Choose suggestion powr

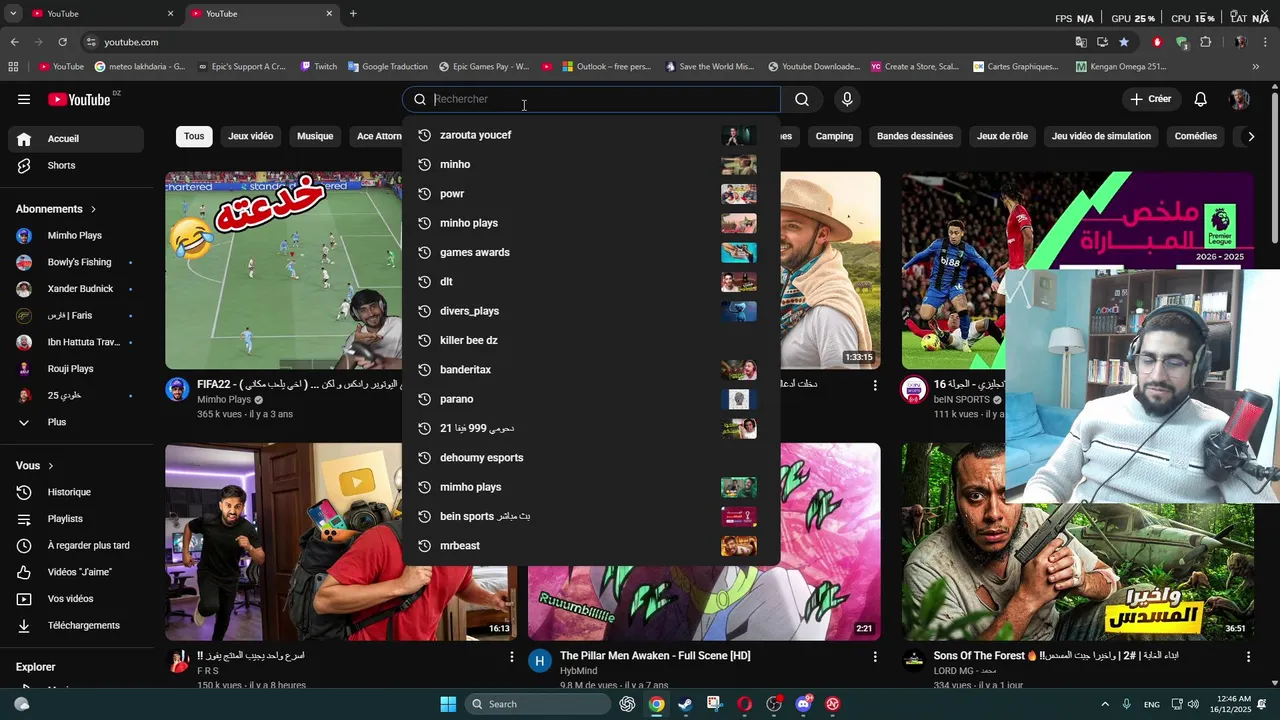pyautogui.click(x=590, y=194)
